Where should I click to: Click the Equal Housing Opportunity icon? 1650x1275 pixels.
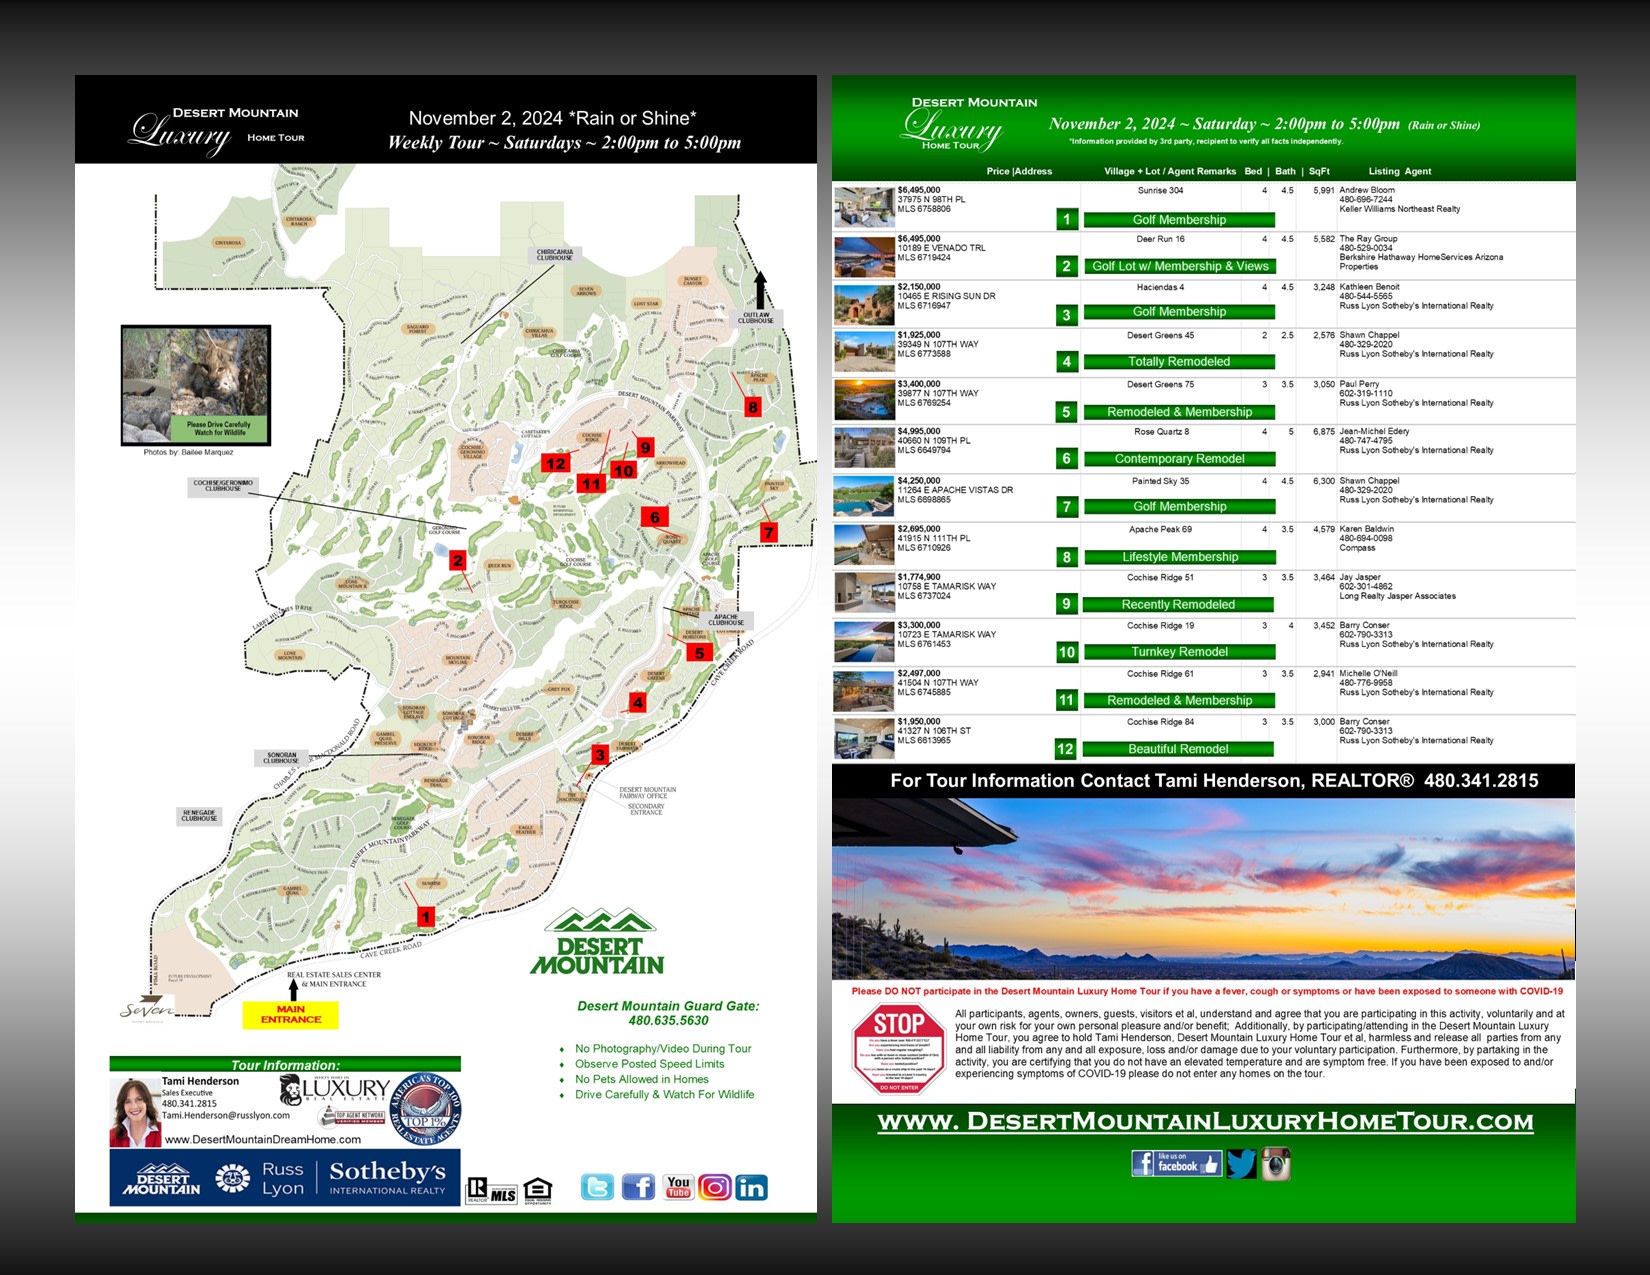[537, 1190]
